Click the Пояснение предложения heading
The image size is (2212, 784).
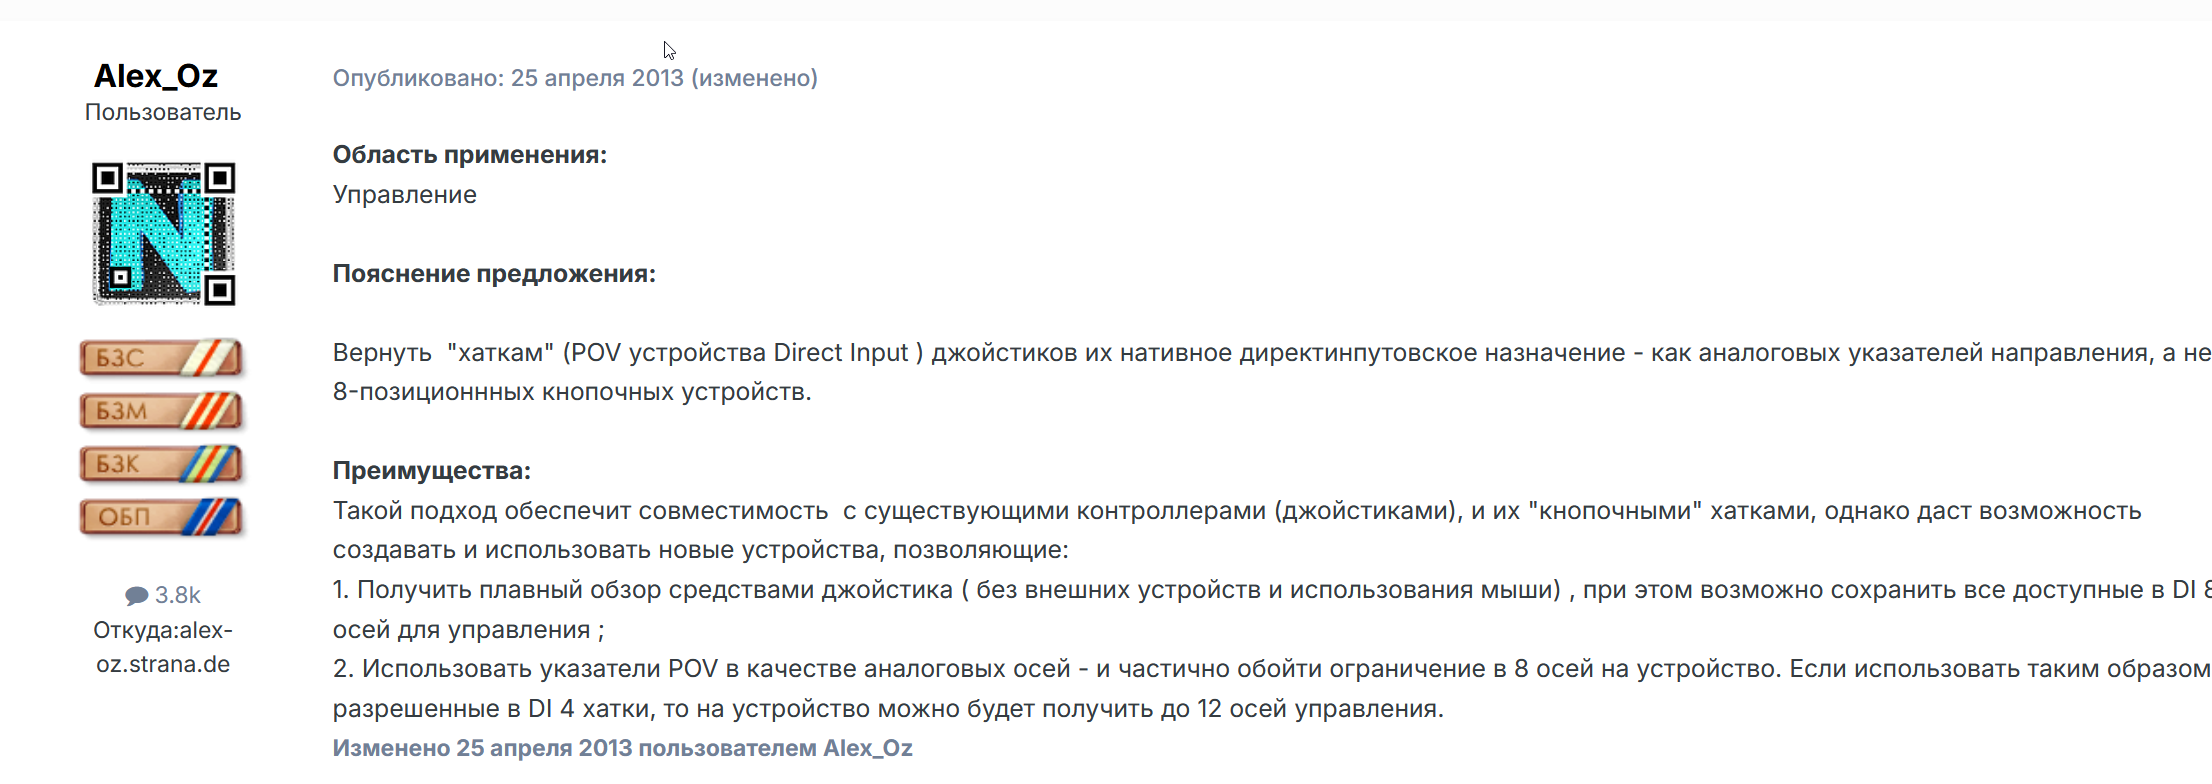(x=494, y=274)
